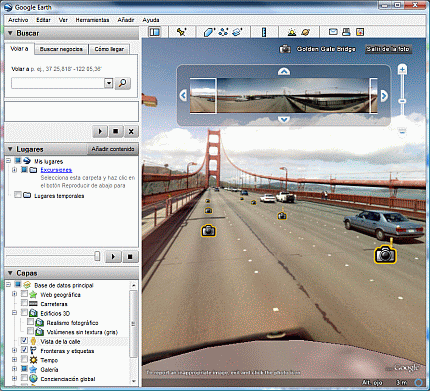Collapse the Lugares panel triangle
This screenshot has width=430, height=391.
10,149
